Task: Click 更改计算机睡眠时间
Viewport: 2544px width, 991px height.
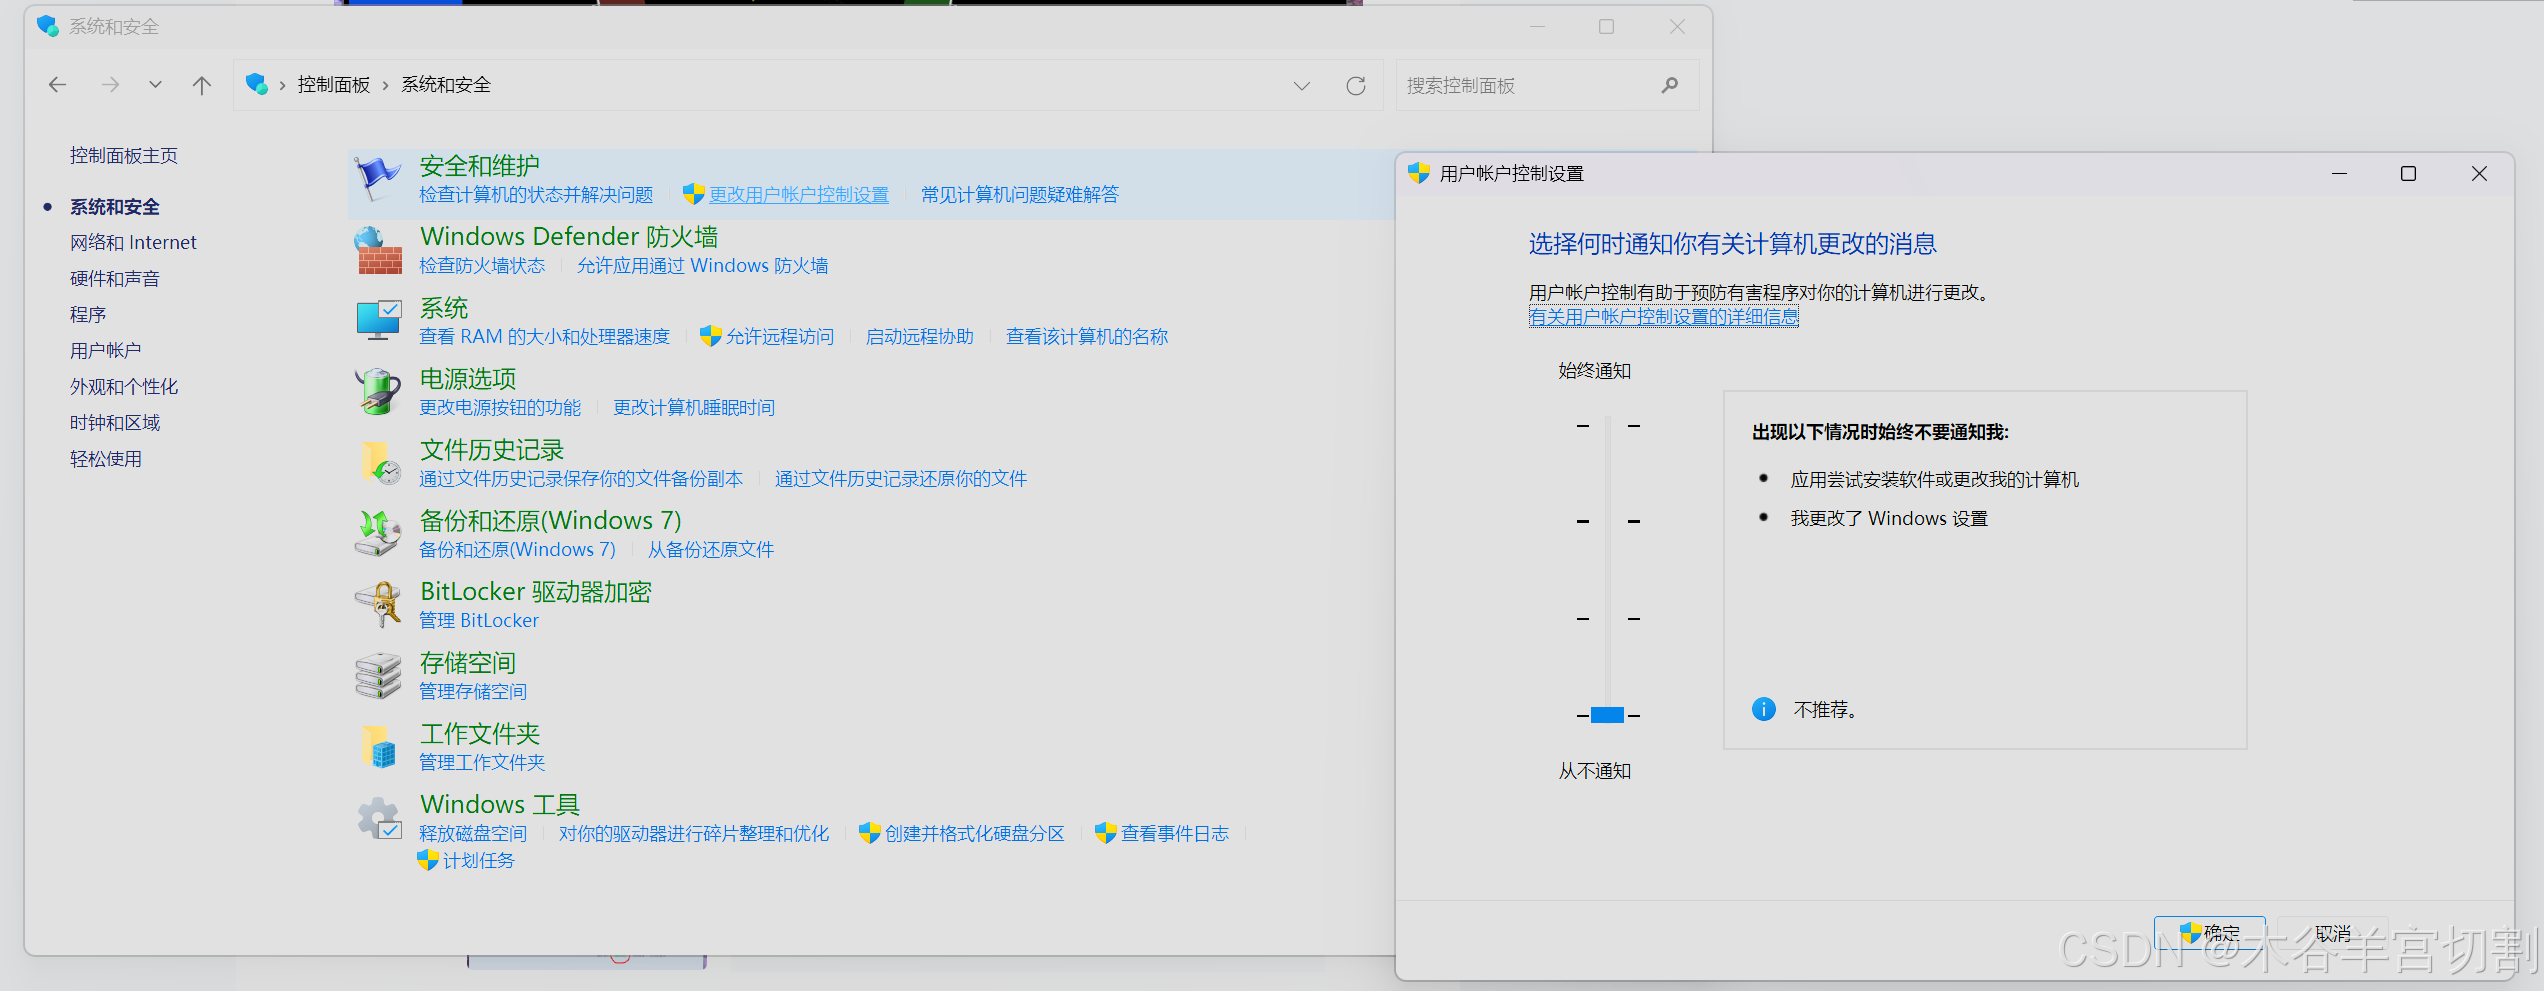Action: [x=694, y=407]
